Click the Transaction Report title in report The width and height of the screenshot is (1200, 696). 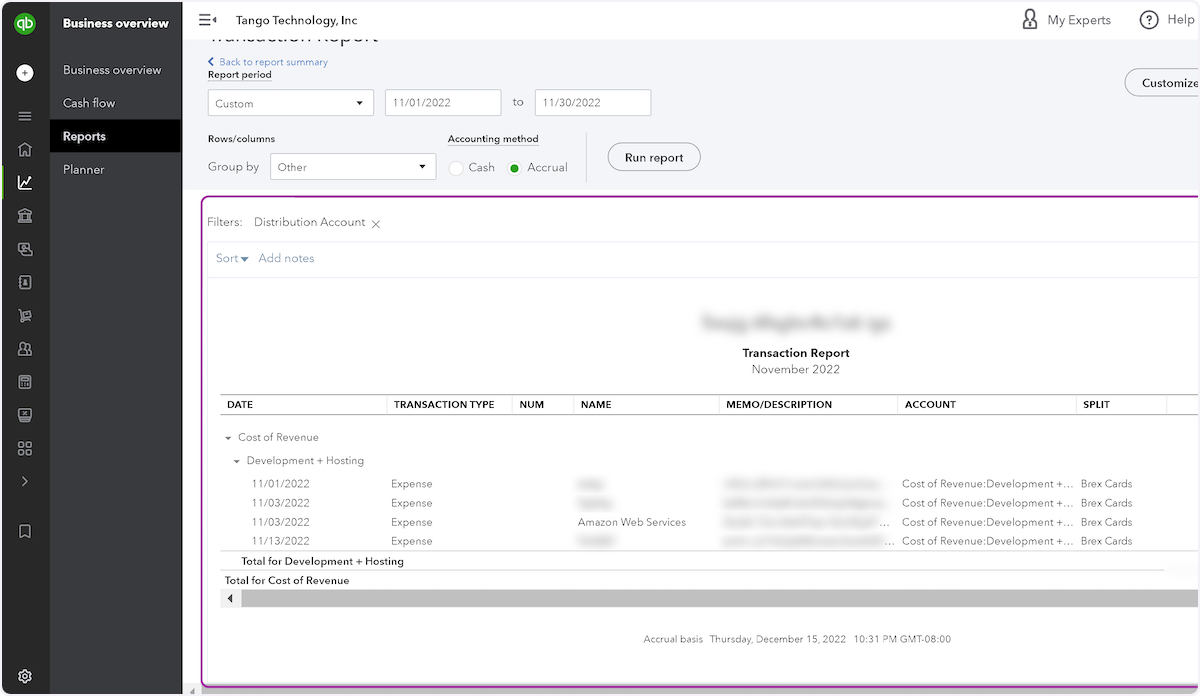pos(796,353)
